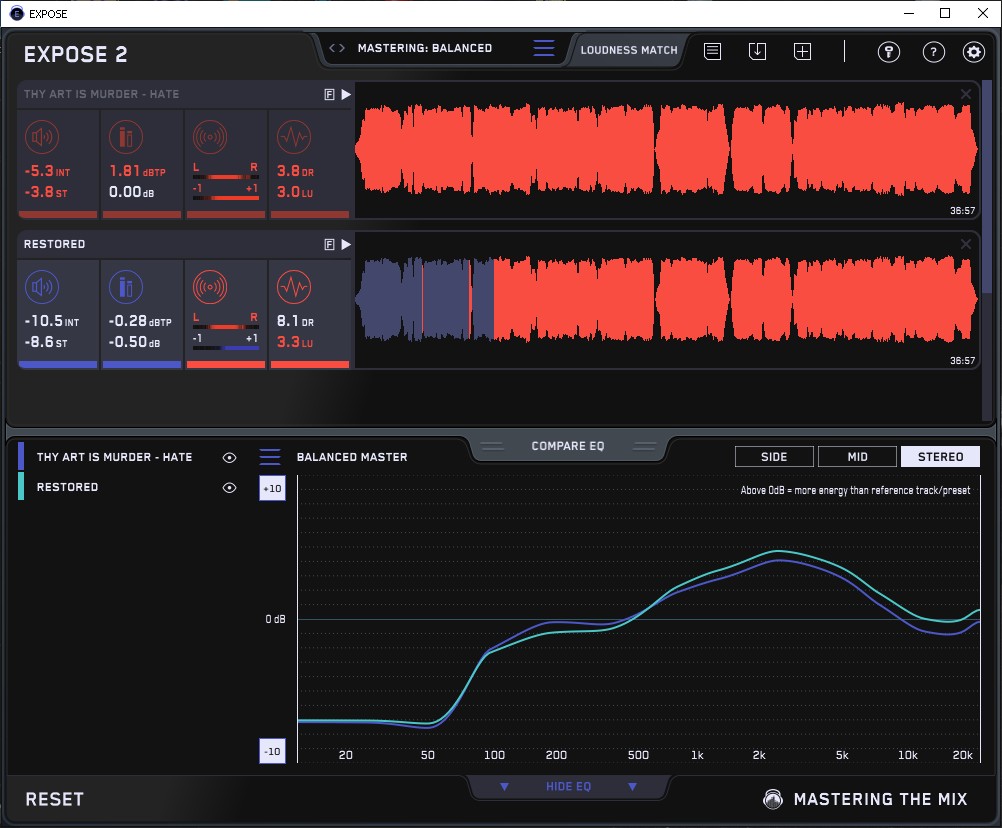Click the license key icon
1002x828 pixels.
click(x=889, y=52)
